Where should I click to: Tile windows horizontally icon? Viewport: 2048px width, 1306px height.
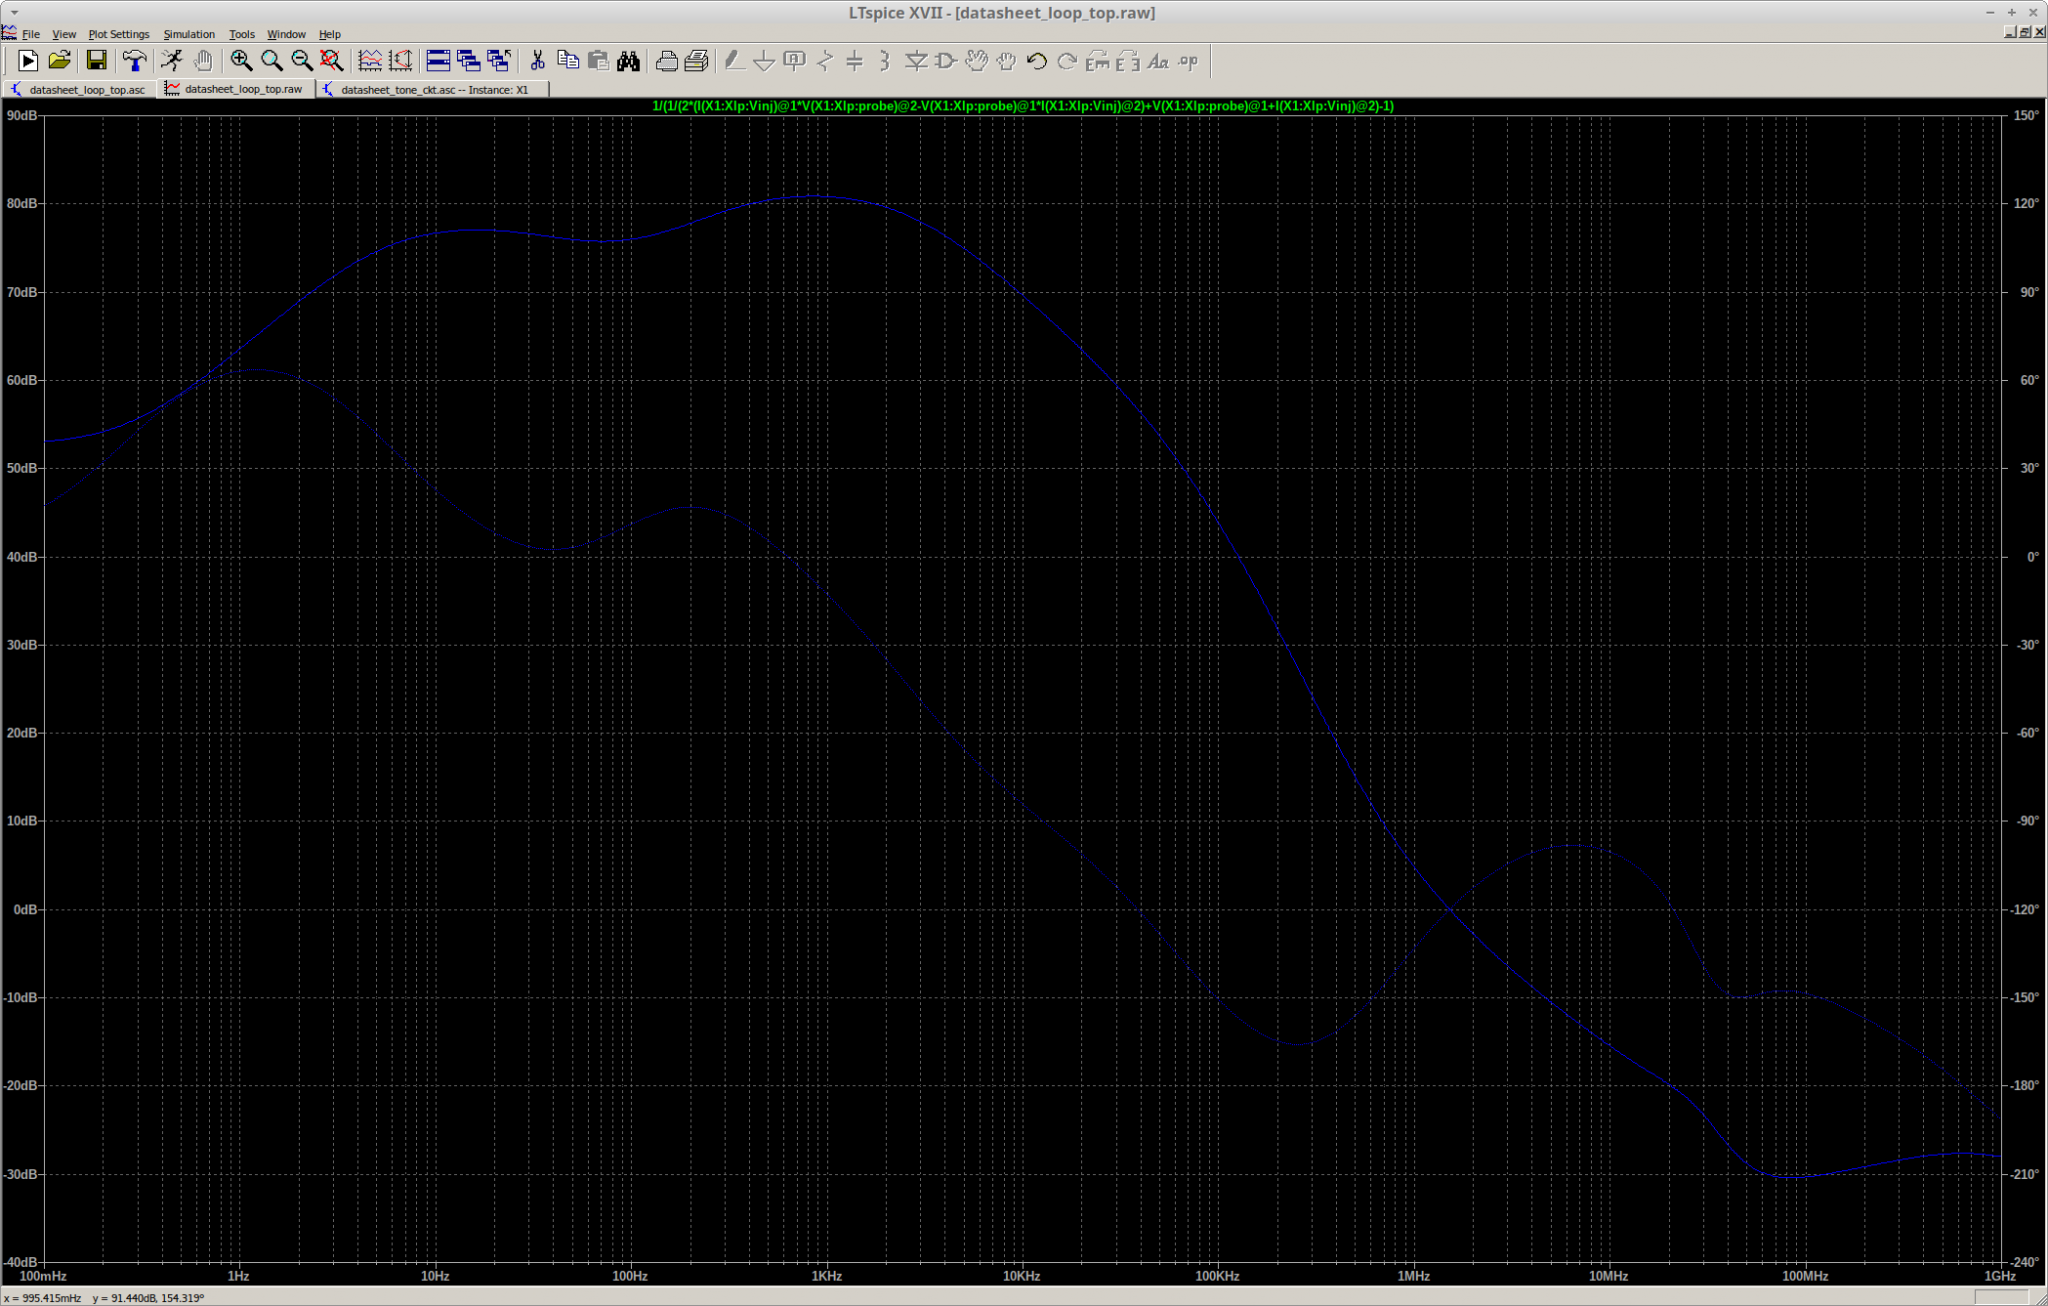(x=438, y=61)
